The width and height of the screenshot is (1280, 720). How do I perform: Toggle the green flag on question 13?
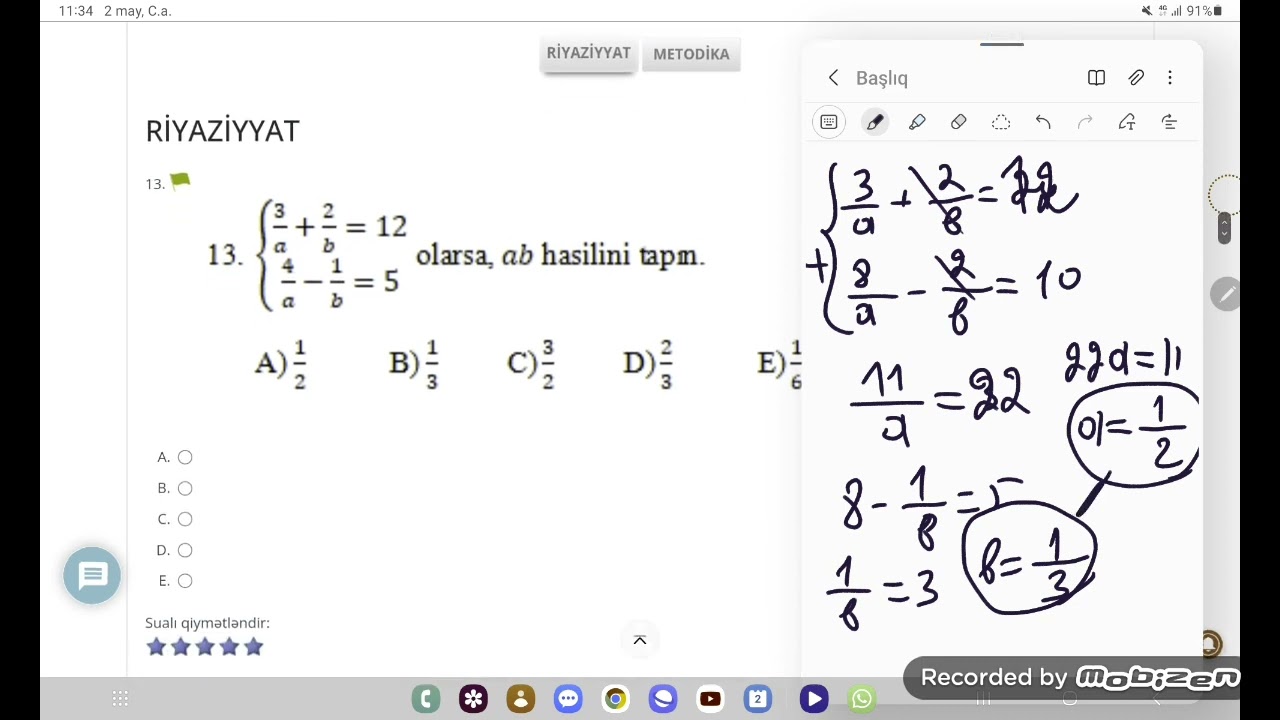[x=180, y=182]
